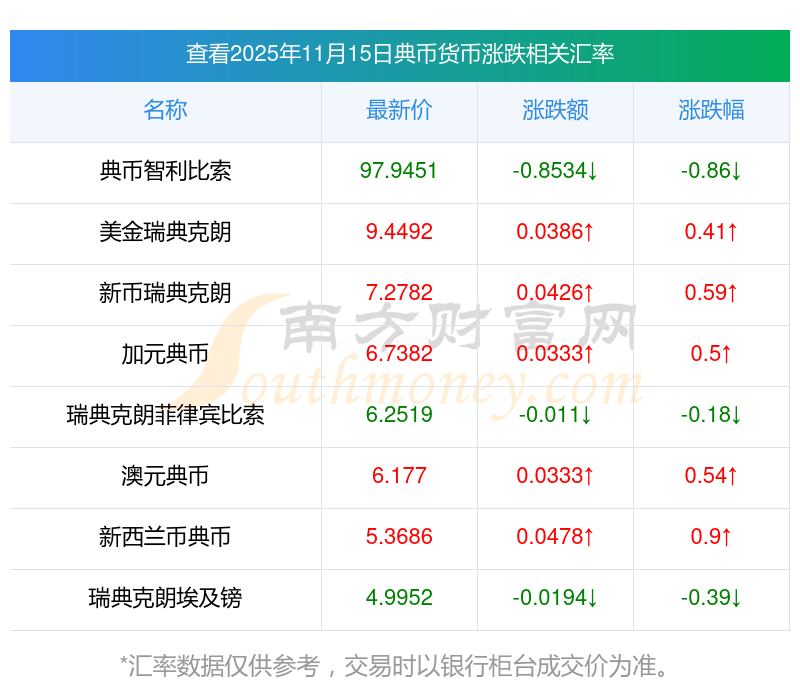Click the price 6.177

pos(399,476)
